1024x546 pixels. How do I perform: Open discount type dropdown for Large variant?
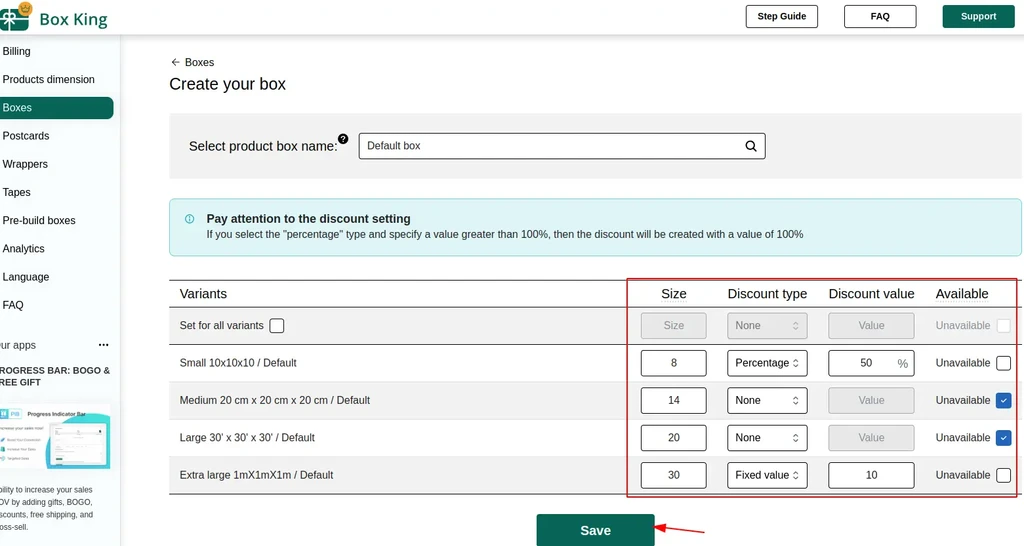click(767, 438)
